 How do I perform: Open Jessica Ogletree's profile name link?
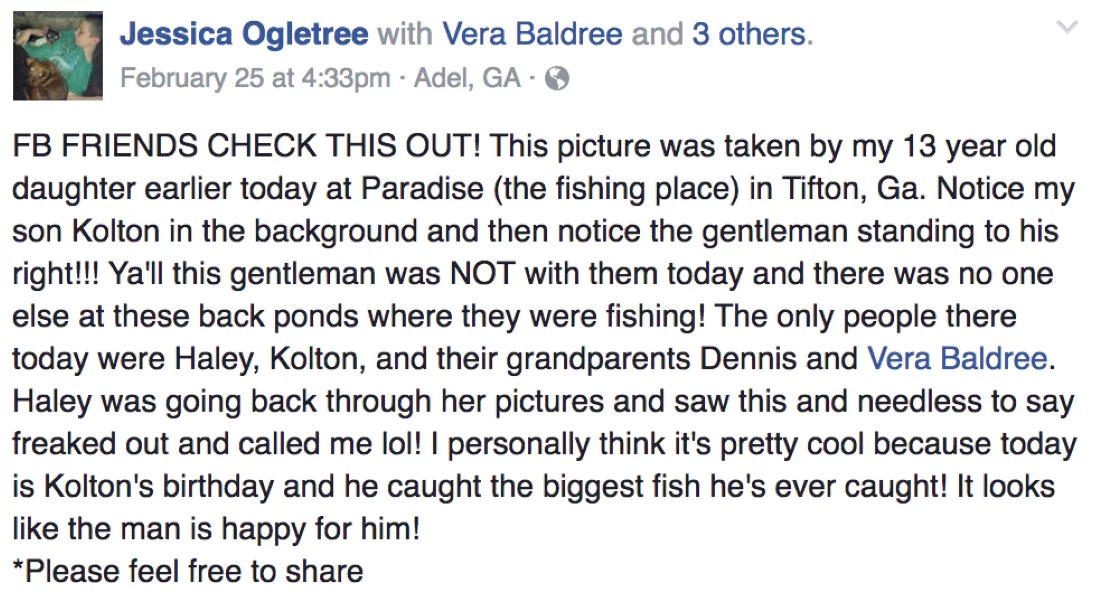(244, 34)
